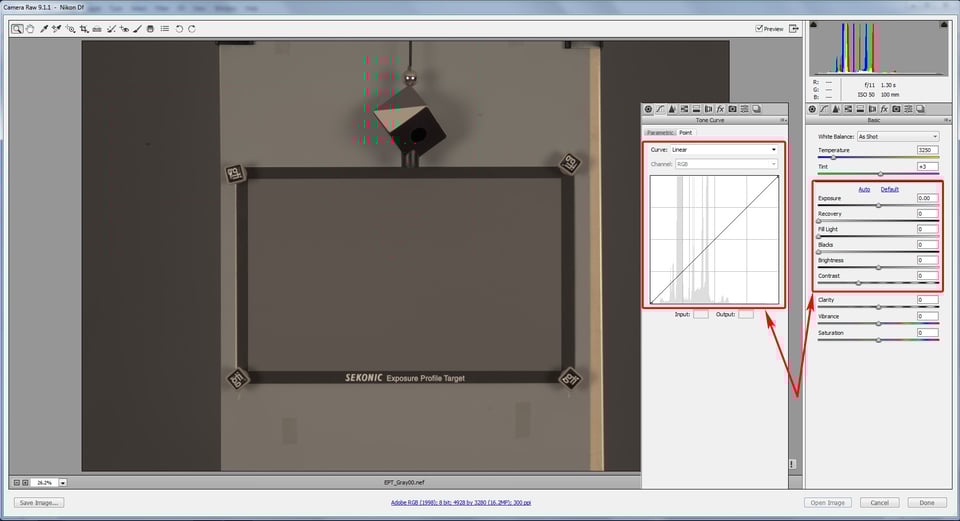Click the tone curve Input value field
The height and width of the screenshot is (521, 960).
(700, 315)
